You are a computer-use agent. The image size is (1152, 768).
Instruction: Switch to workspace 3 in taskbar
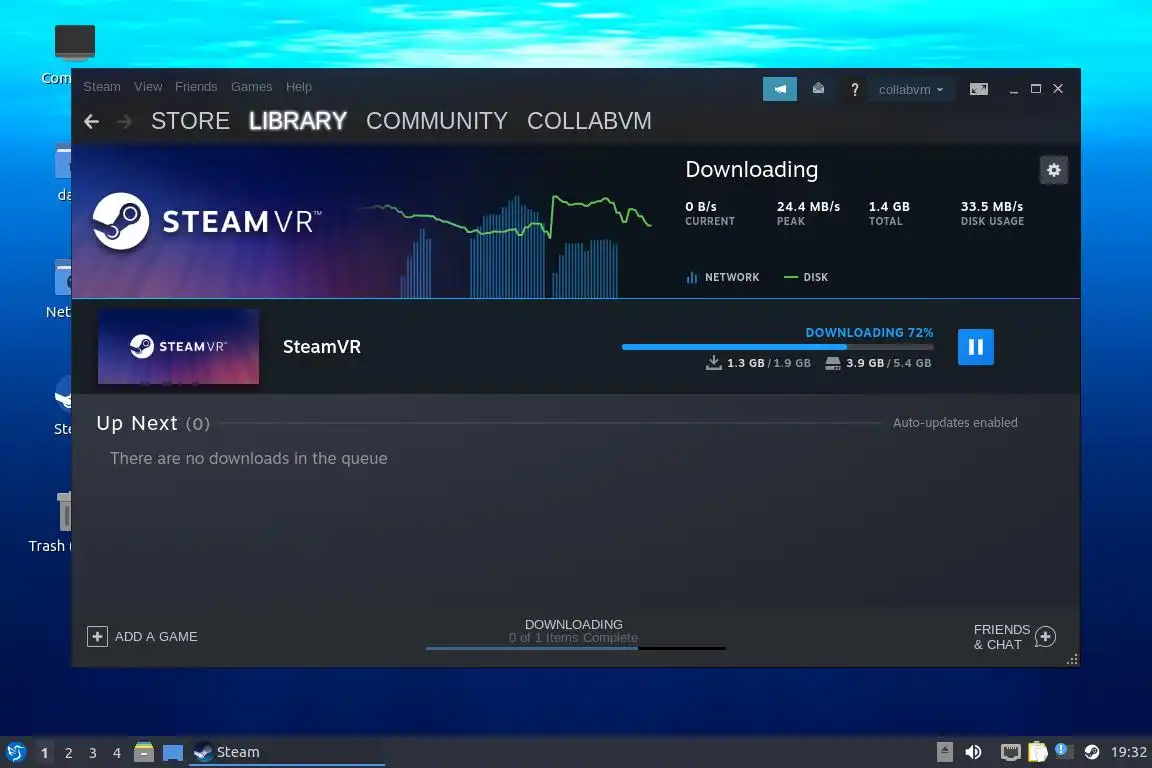(x=93, y=753)
